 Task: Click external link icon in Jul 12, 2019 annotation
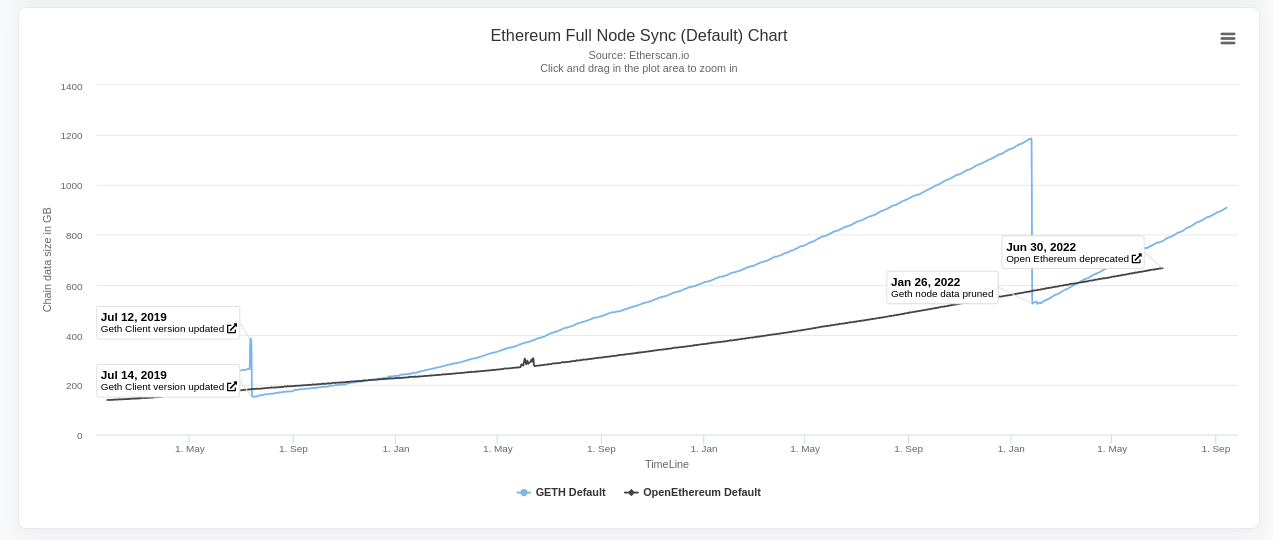[232, 328]
